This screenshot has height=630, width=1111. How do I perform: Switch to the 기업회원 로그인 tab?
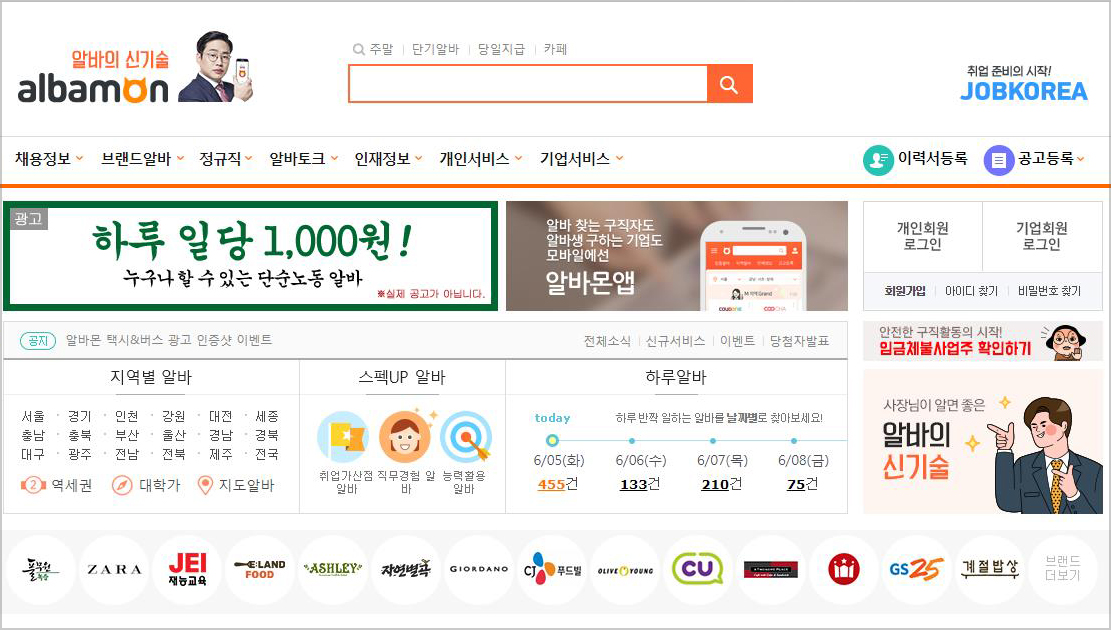pos(1042,236)
